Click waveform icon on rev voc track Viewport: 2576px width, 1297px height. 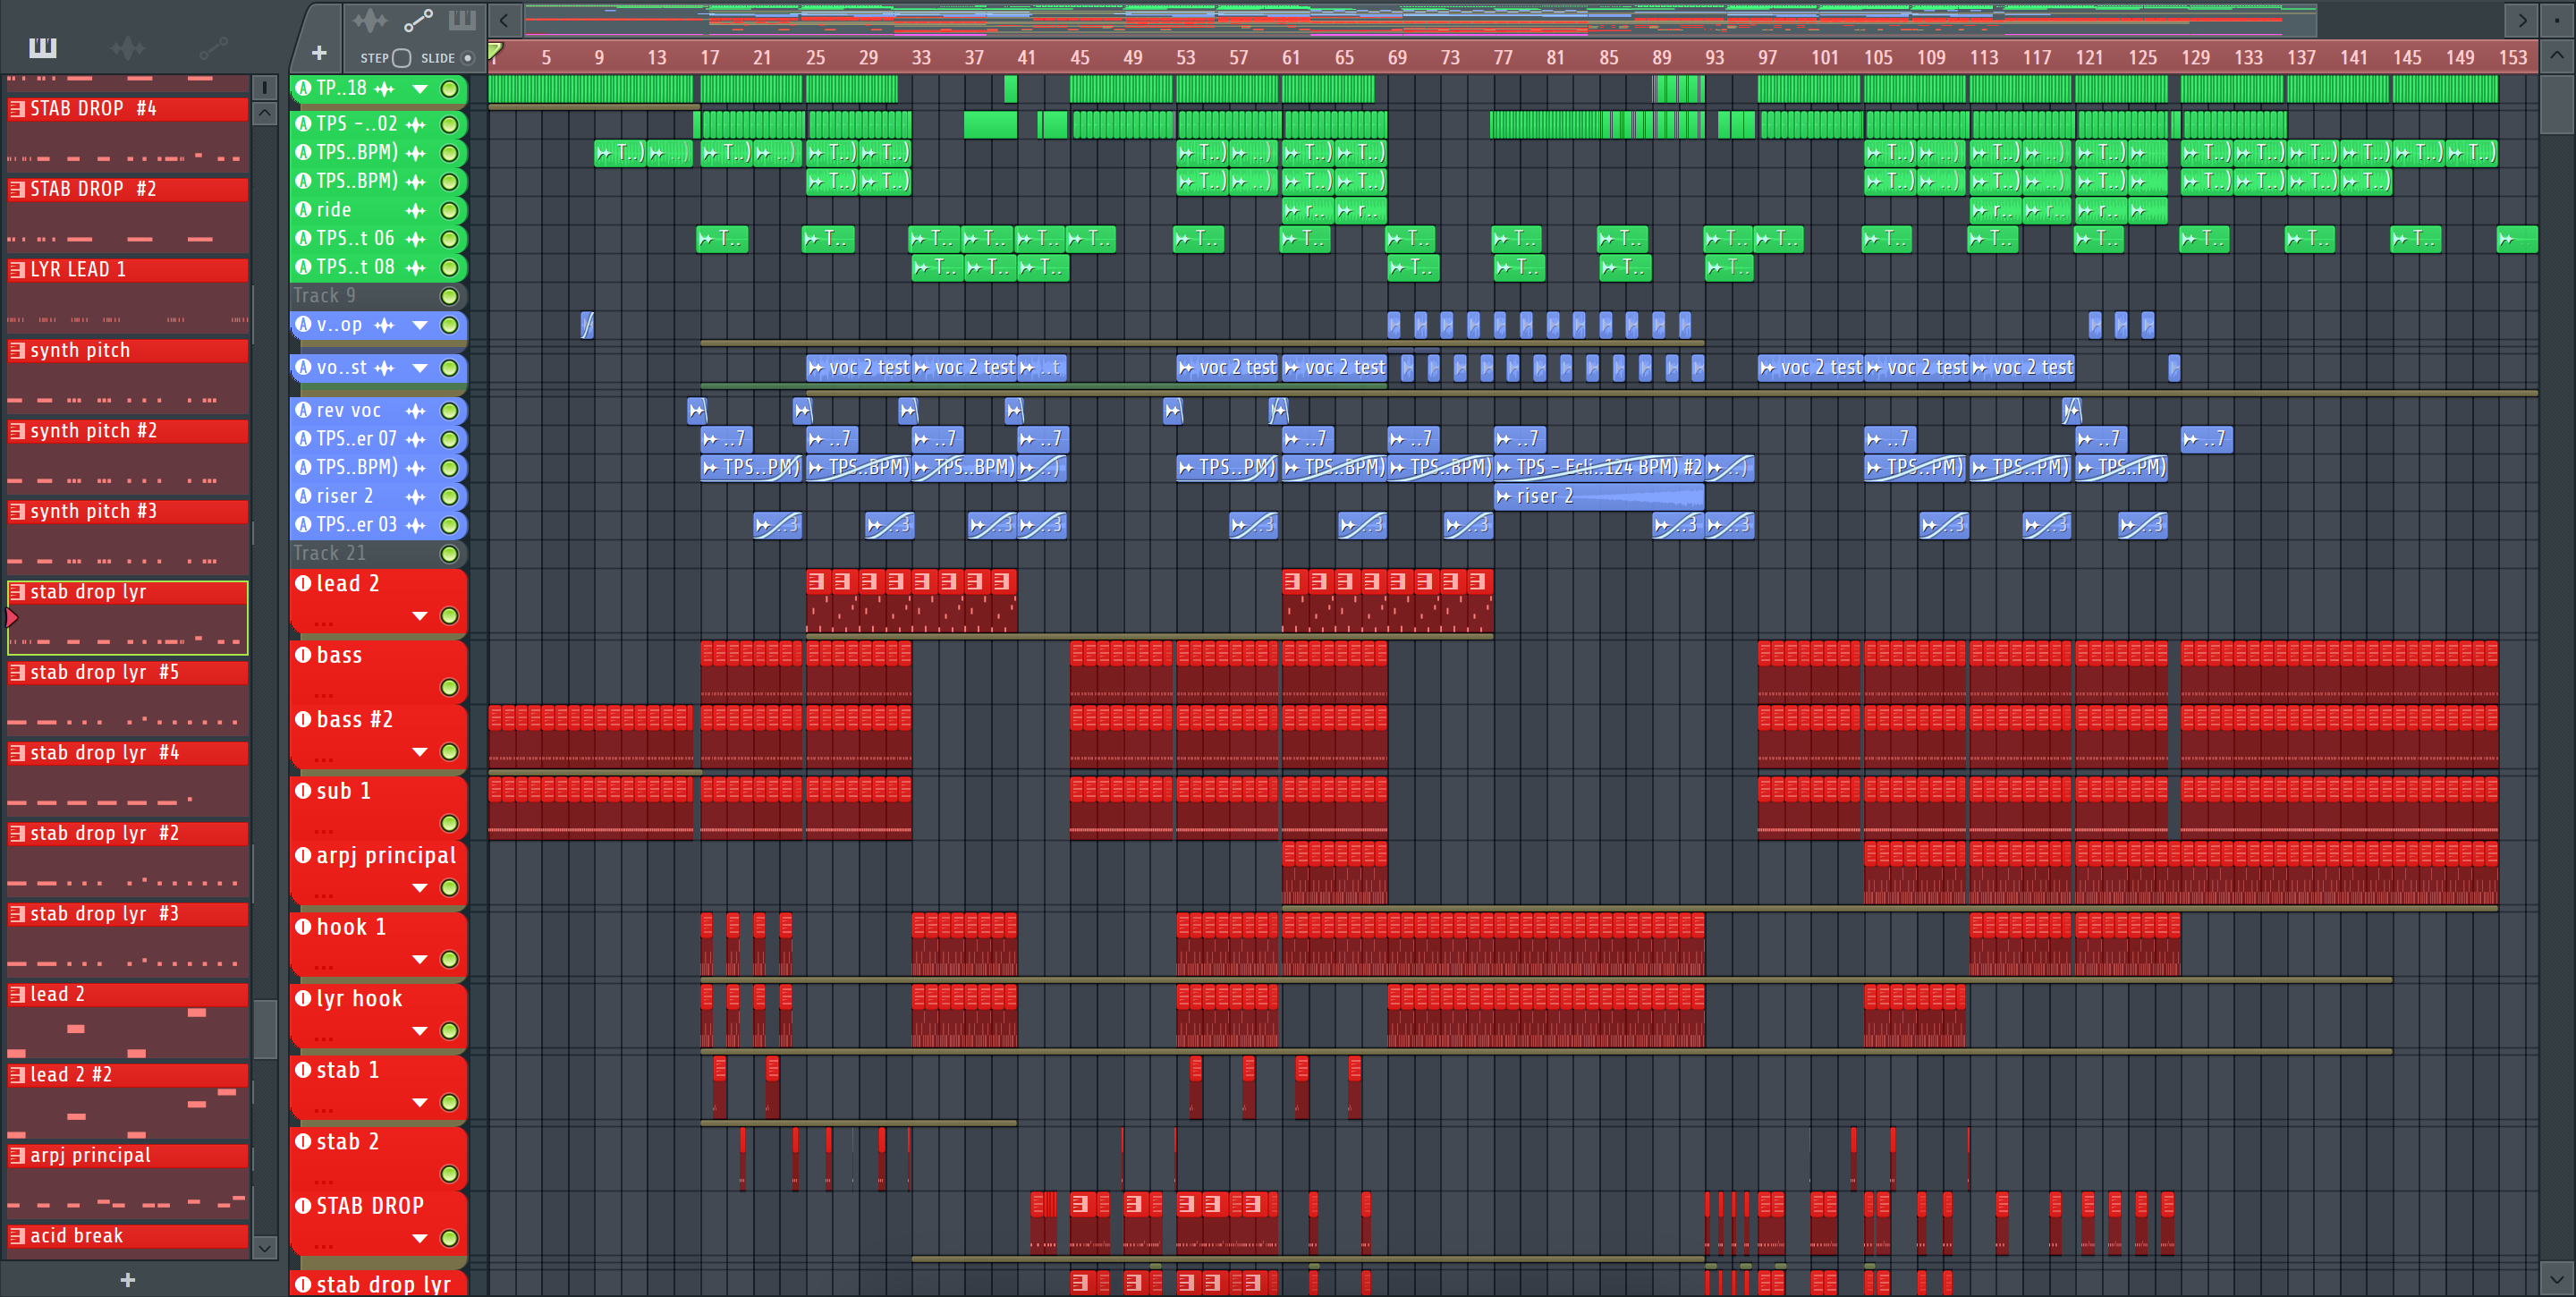416,410
